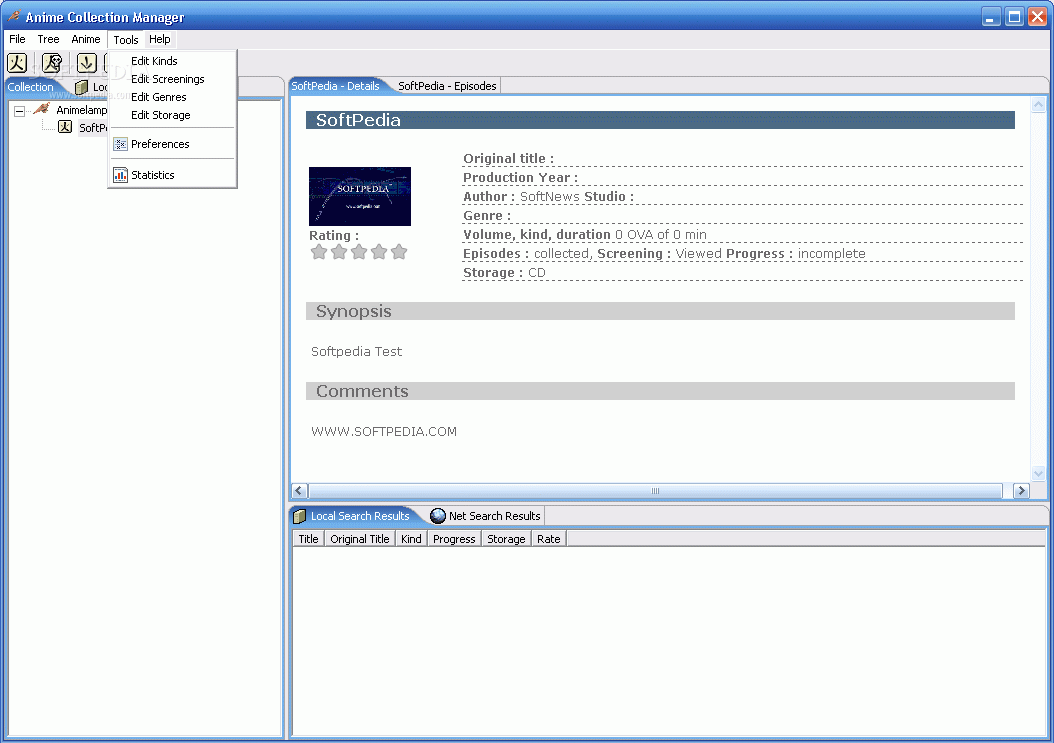Open the Anime menu

coord(86,39)
